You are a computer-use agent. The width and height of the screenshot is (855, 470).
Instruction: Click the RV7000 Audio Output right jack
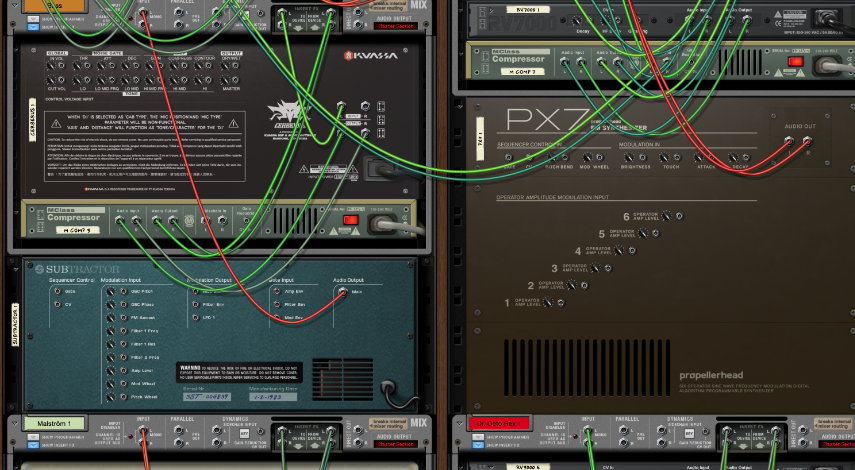(x=747, y=20)
